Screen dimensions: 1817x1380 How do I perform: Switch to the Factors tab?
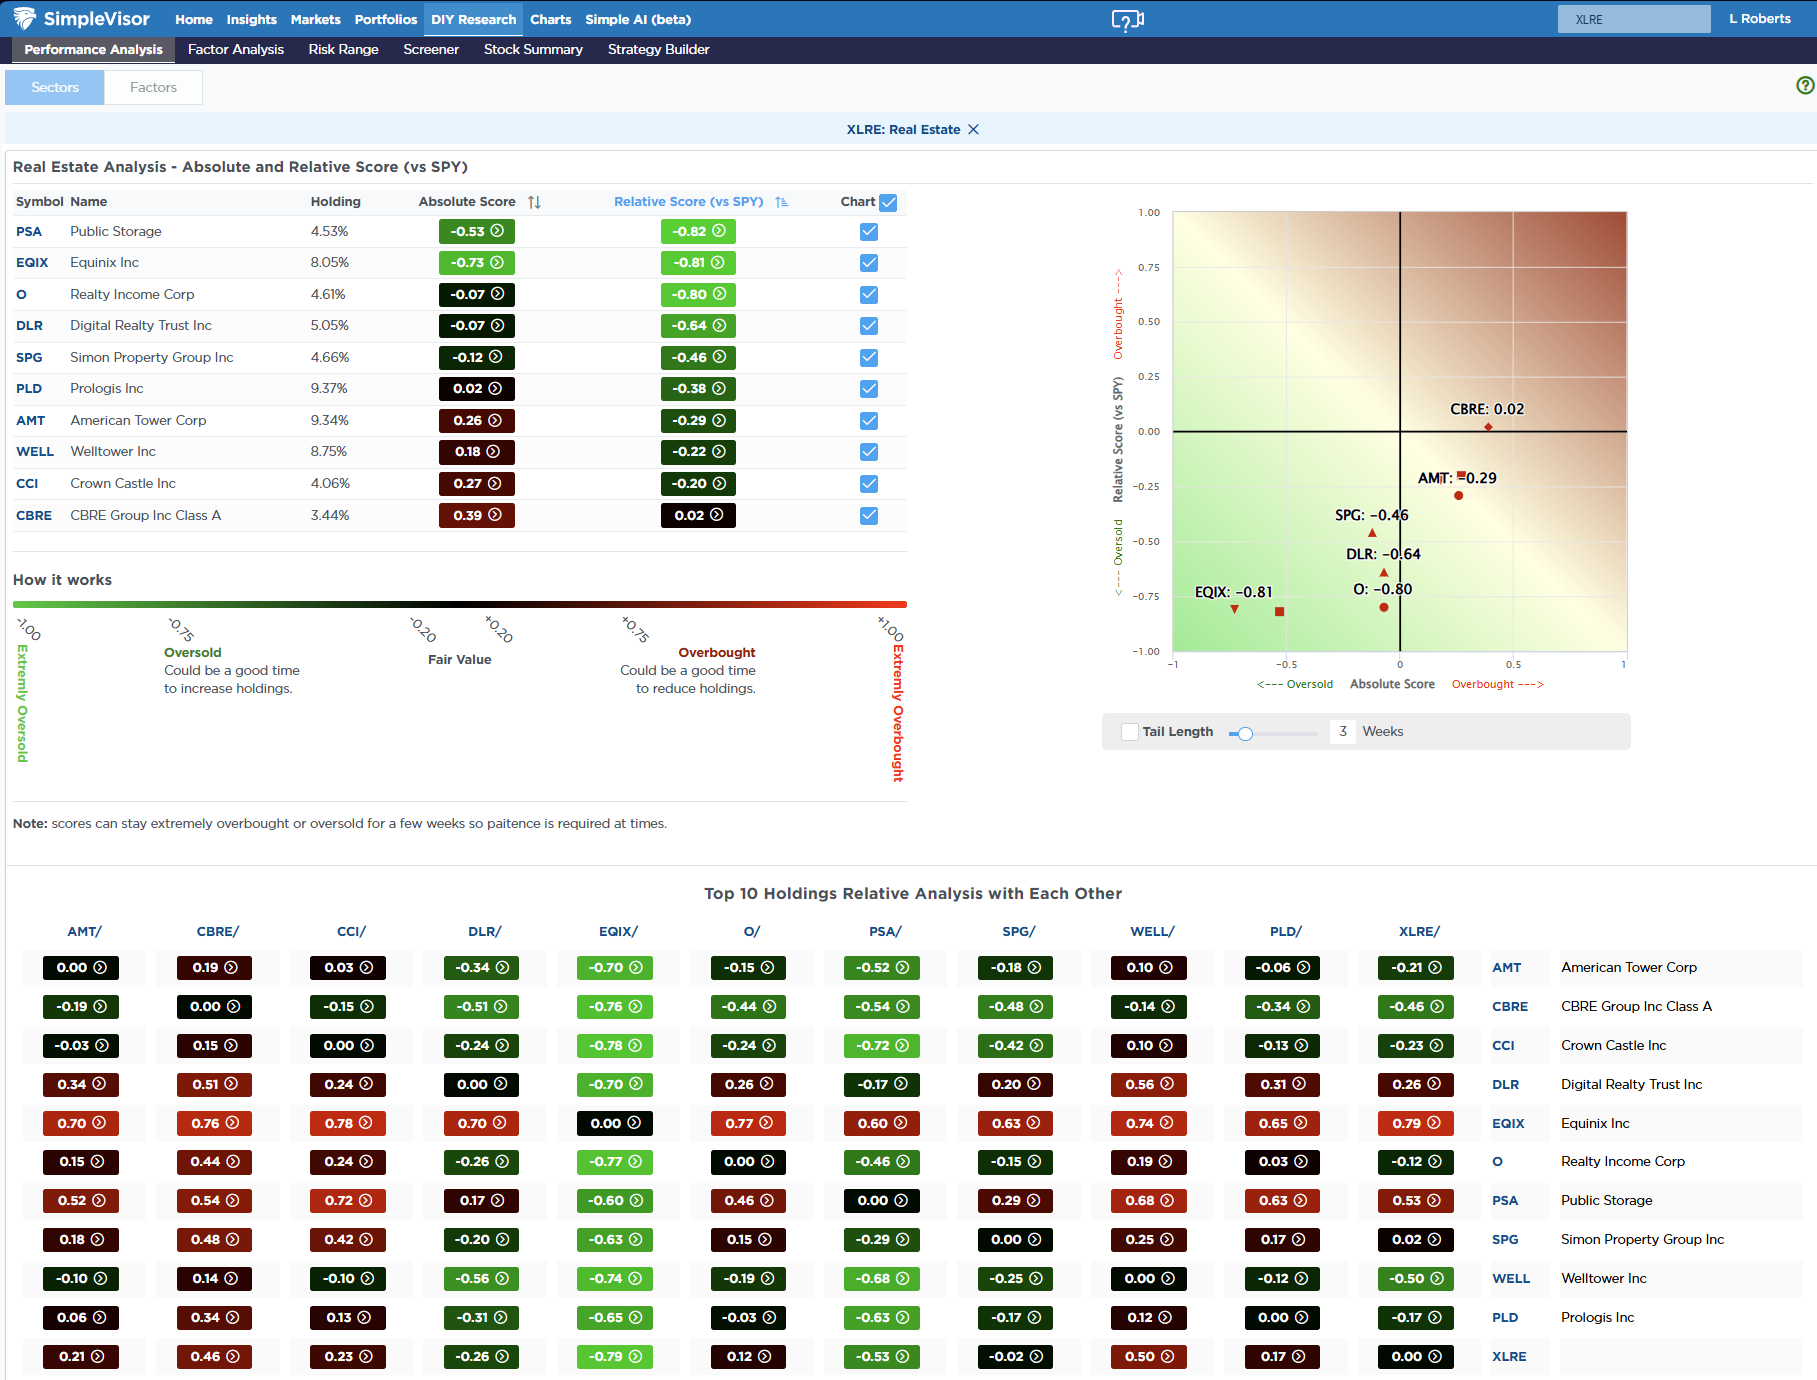pyautogui.click(x=153, y=88)
